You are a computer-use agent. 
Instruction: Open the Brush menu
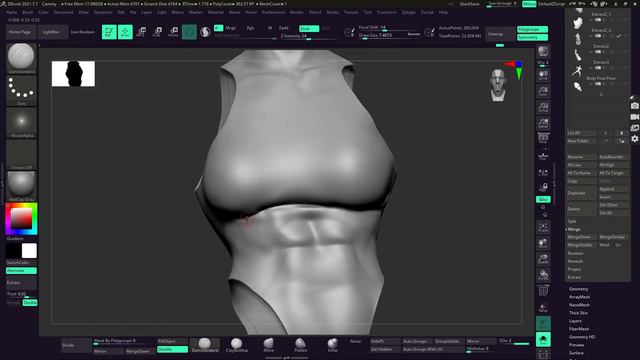(x=28, y=12)
